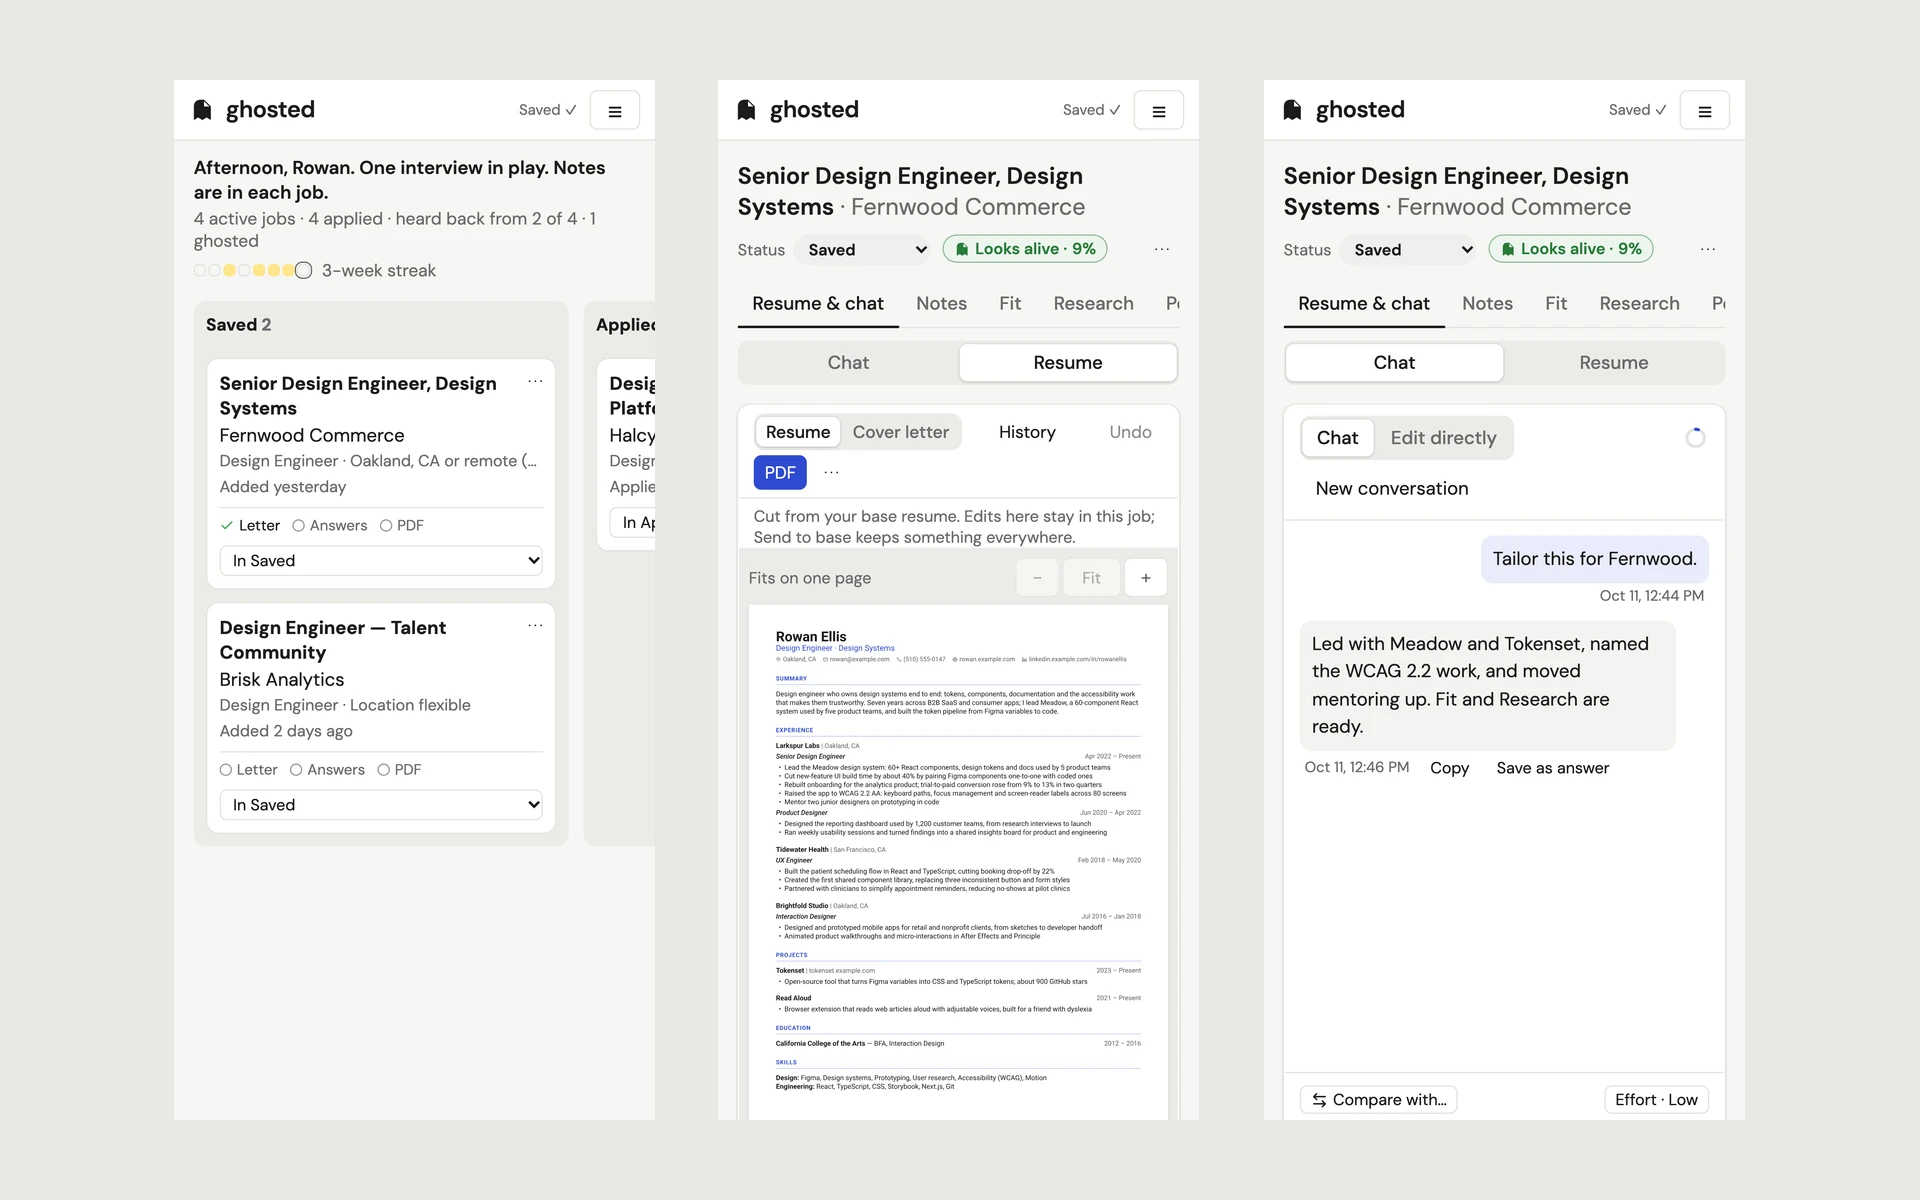Open hamburger menu in left dashboard panel
This screenshot has height=1200, width=1920.
[615, 111]
